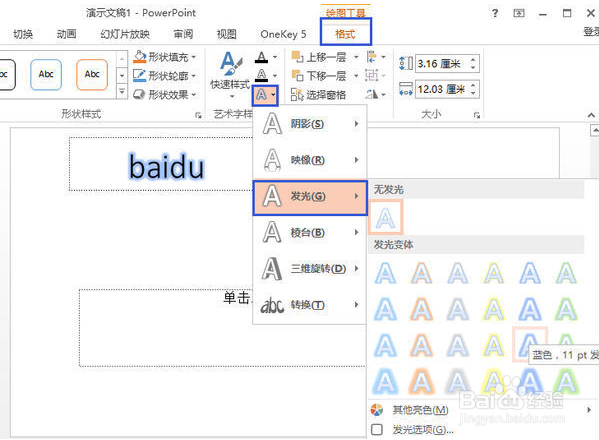Select highlighted blue 11 pt glow variant
Image resolution: width=599 pixels, height=440 pixels.
530,345
